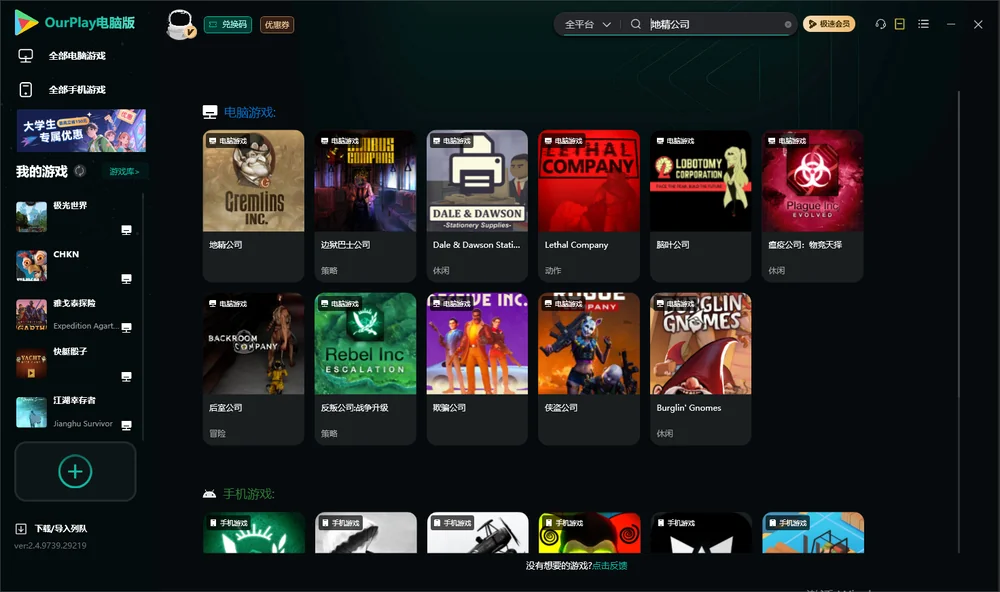Image resolution: width=1000 pixels, height=592 pixels.
Task: Click PC icon beside Expedition Agartha
Action: tap(126, 327)
